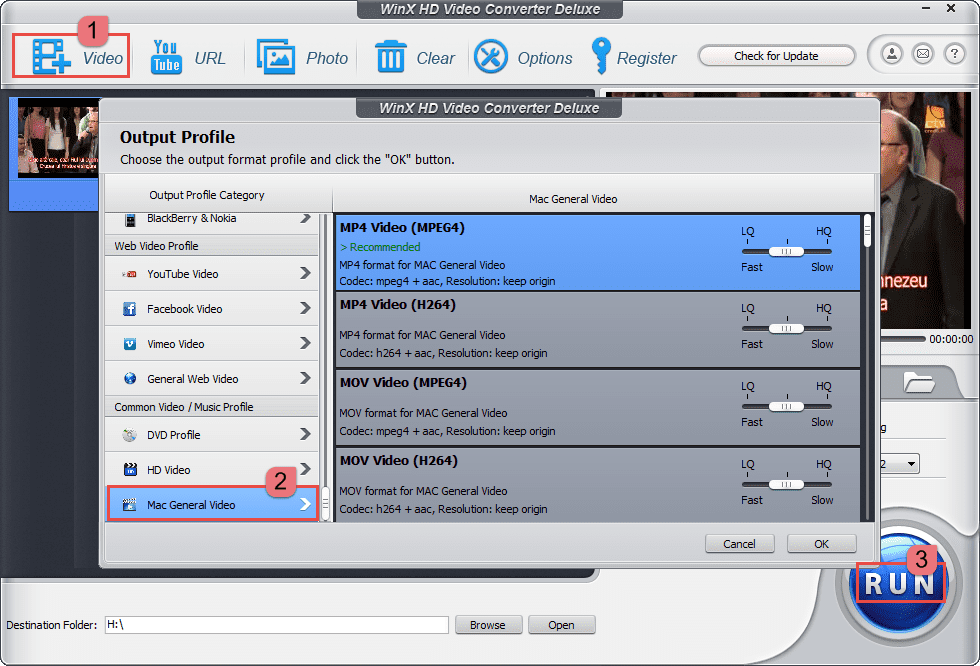
Task: Click the quality slider for MOV Video (MPEG4)
Action: tap(786, 406)
